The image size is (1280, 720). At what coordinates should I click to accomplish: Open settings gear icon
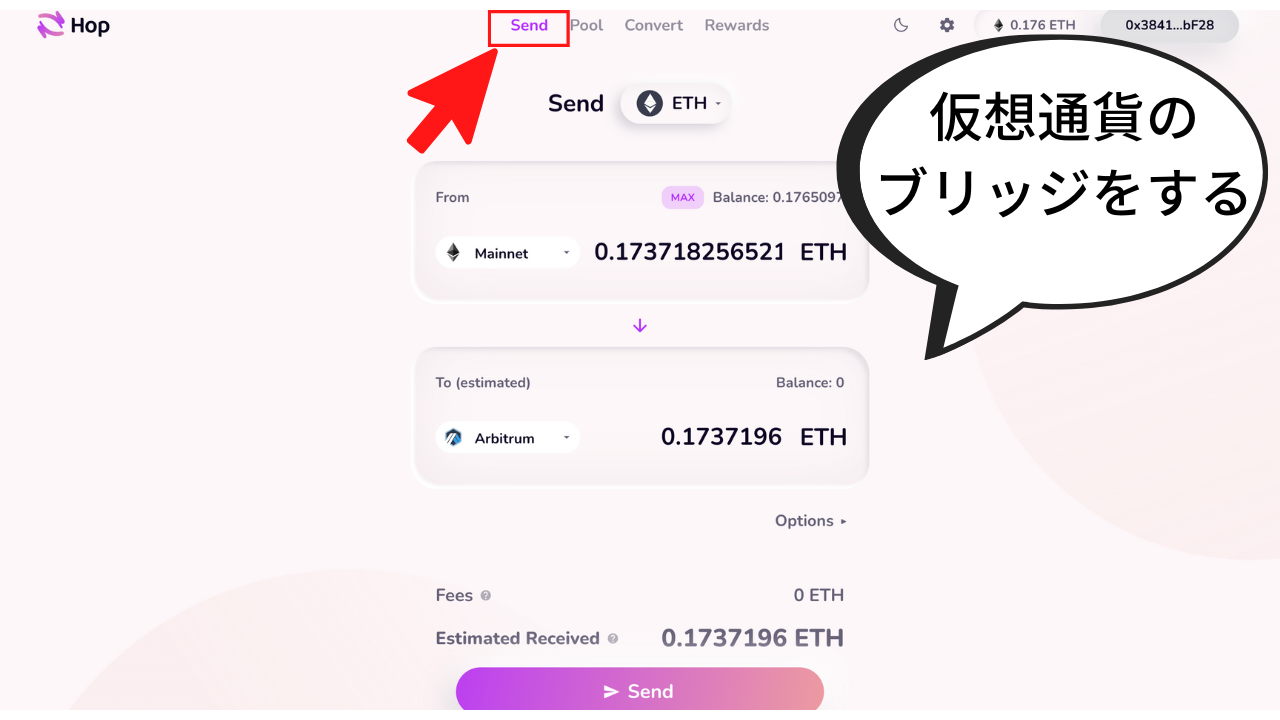tap(947, 25)
